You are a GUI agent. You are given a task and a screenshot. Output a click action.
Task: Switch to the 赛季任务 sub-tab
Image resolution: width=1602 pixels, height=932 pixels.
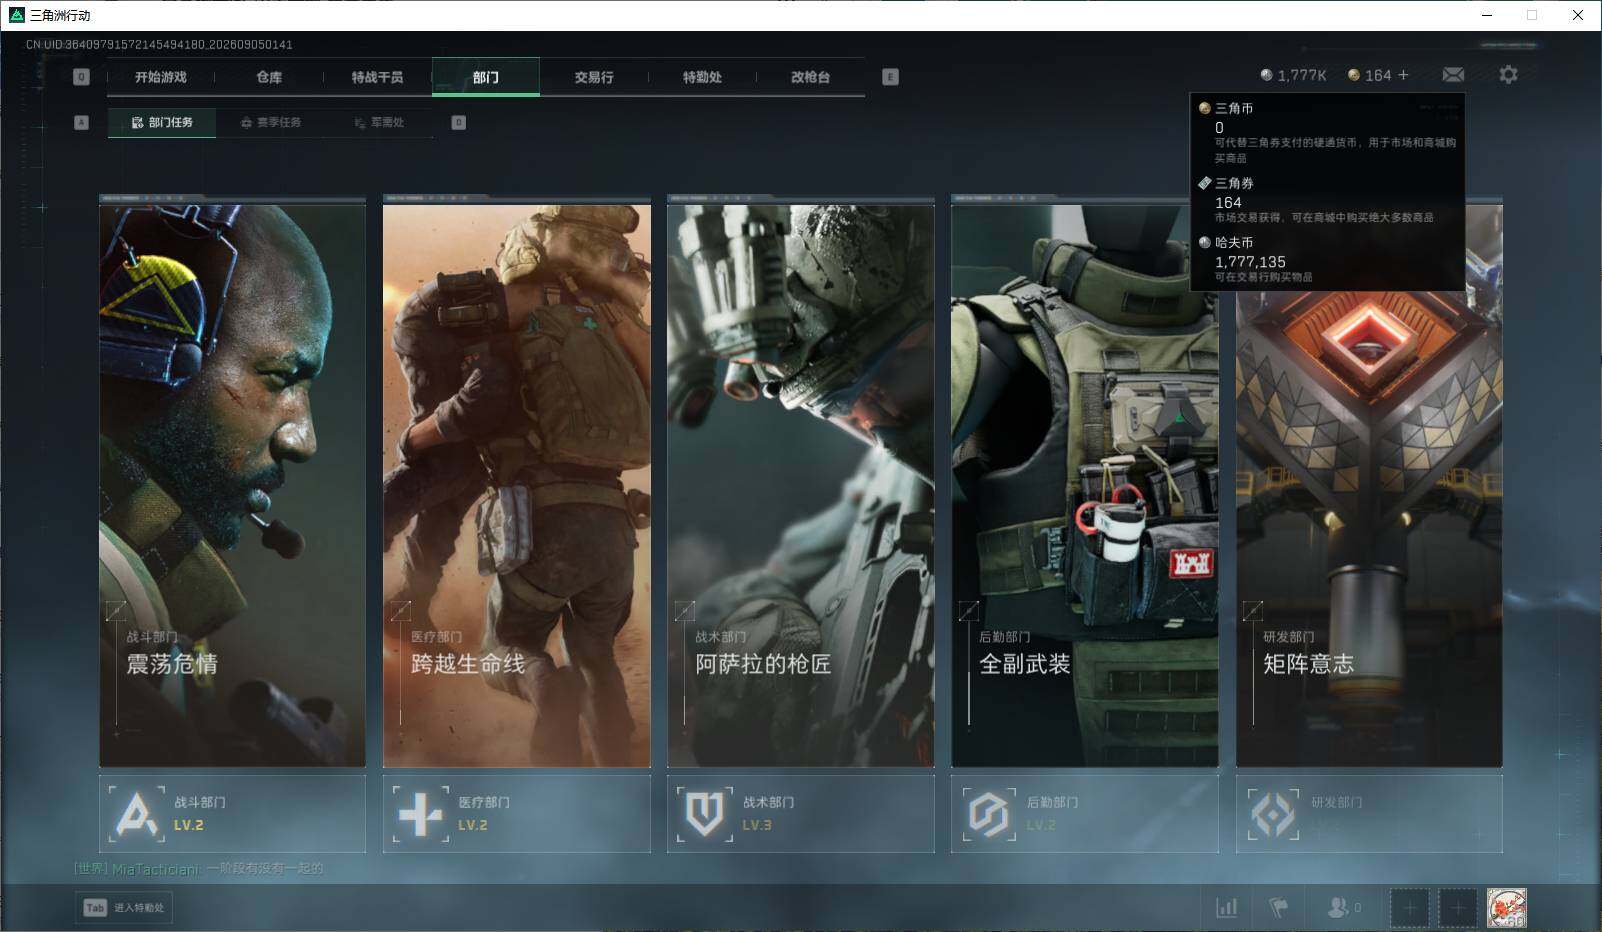point(271,122)
